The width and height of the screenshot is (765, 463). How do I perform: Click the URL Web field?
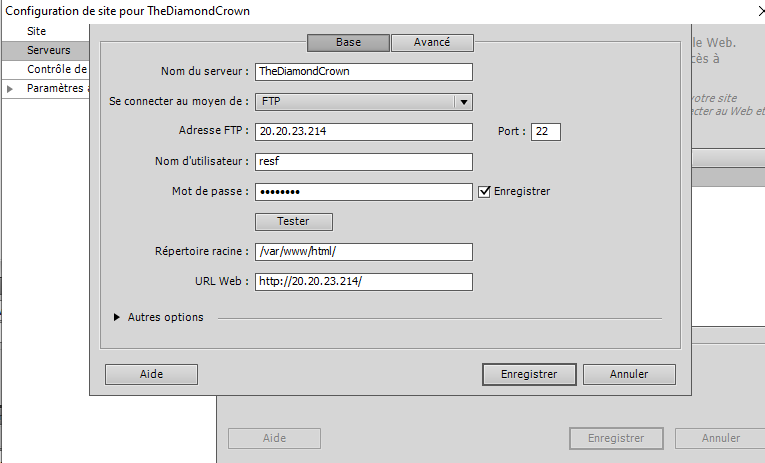pos(363,282)
